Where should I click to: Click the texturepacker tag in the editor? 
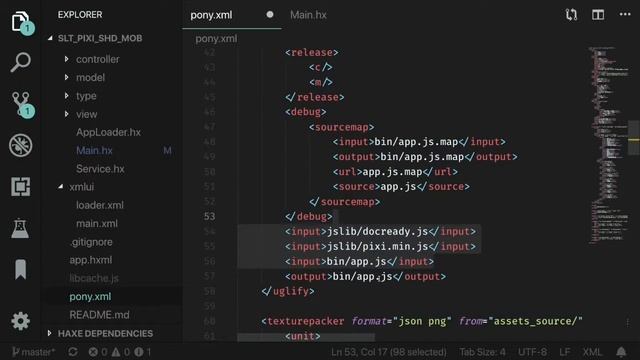coord(305,321)
